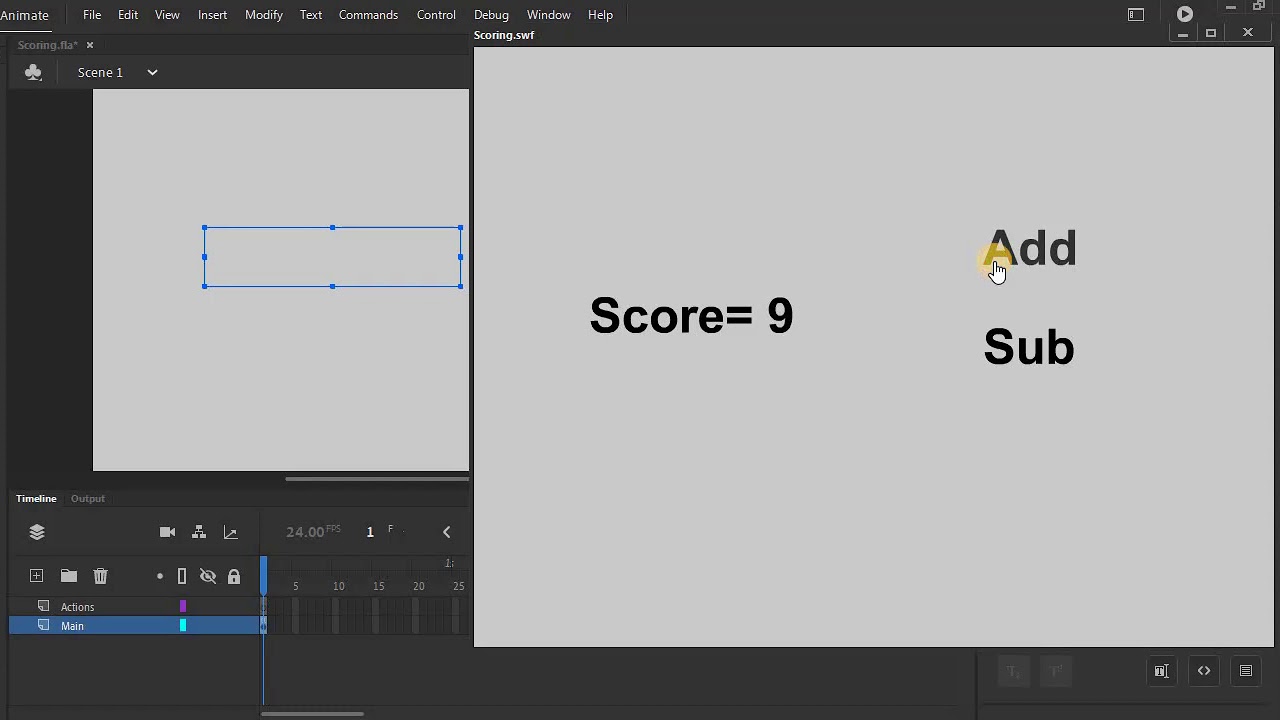The height and width of the screenshot is (720, 1280).
Task: Open the Window menu
Action: pos(548,15)
